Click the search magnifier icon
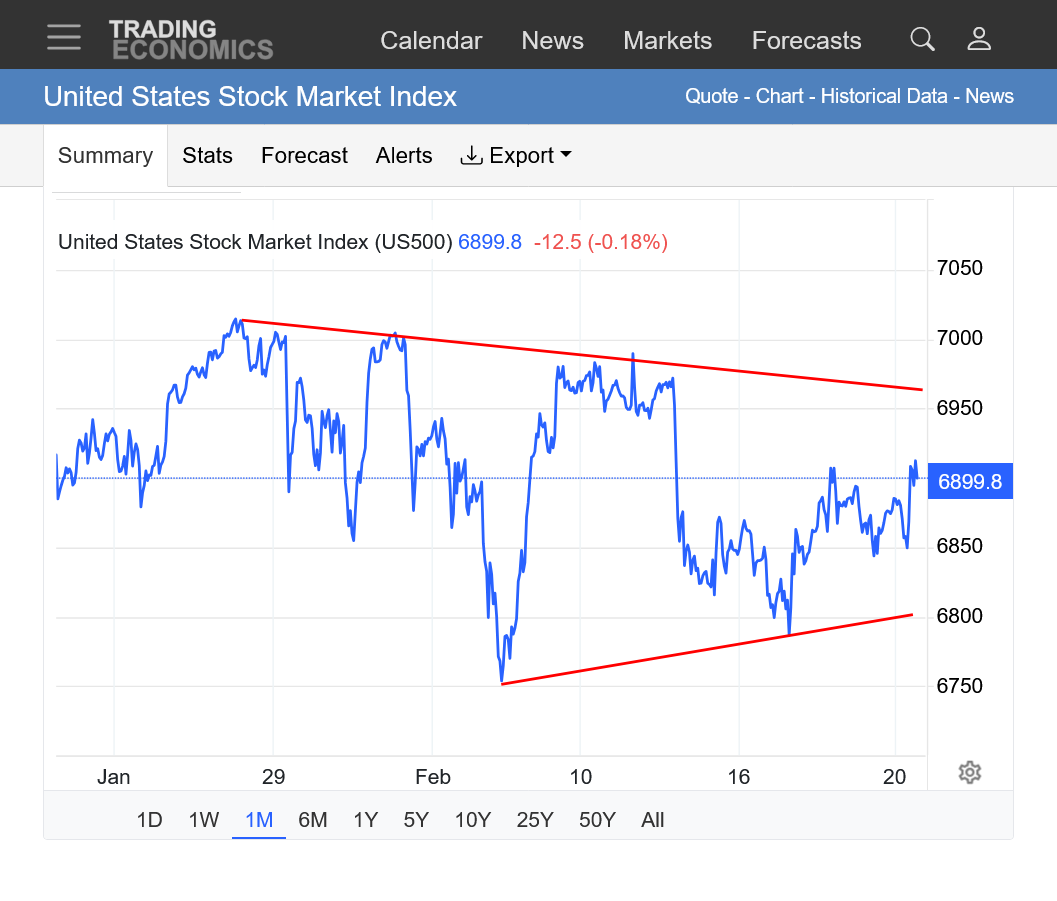This screenshot has width=1057, height=901. coord(922,39)
